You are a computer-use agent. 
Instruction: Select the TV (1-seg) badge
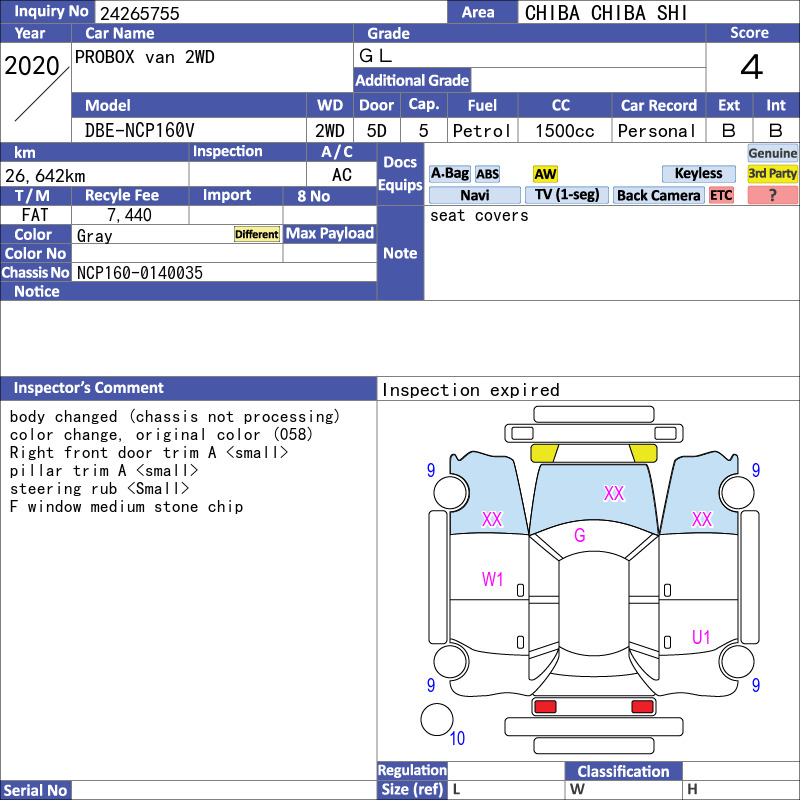tap(567, 195)
